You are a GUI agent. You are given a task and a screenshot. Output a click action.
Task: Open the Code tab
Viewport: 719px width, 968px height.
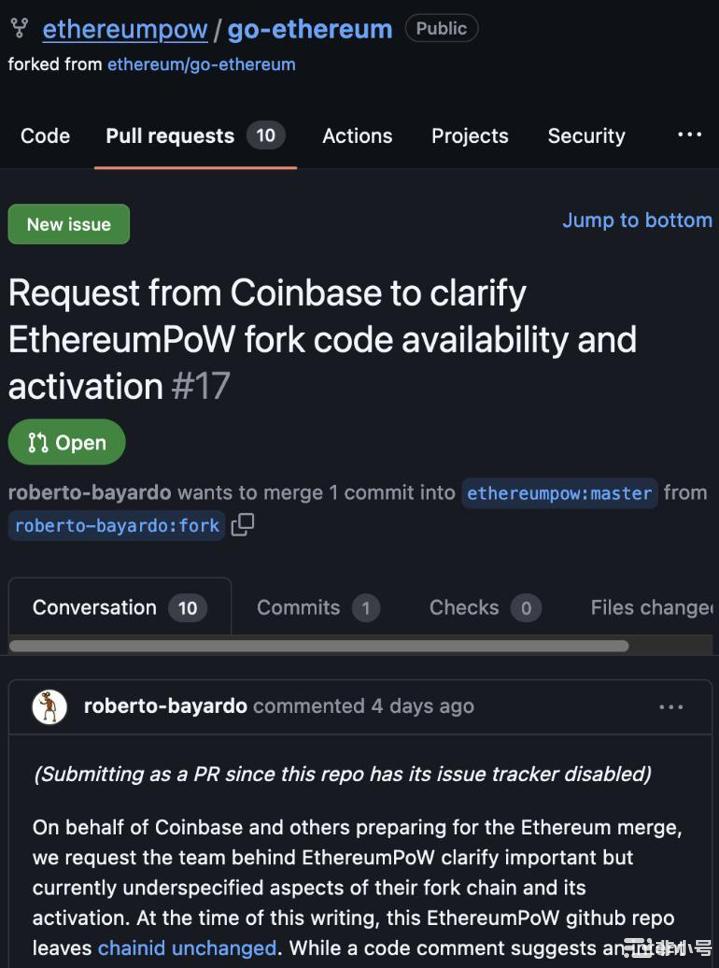coord(45,136)
